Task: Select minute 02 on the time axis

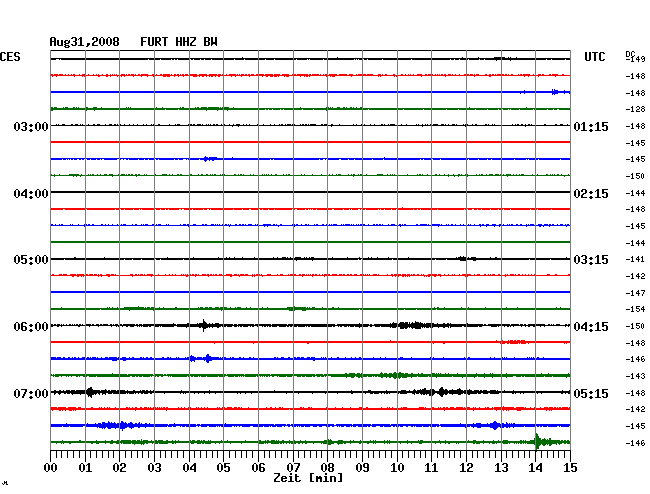Action: (119, 467)
